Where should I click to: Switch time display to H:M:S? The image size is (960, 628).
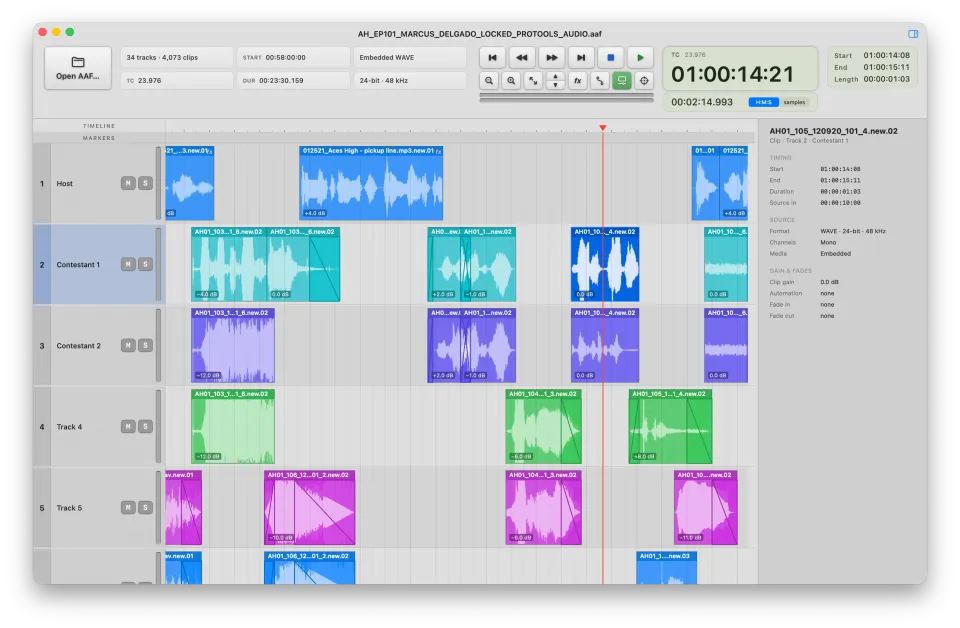point(763,102)
